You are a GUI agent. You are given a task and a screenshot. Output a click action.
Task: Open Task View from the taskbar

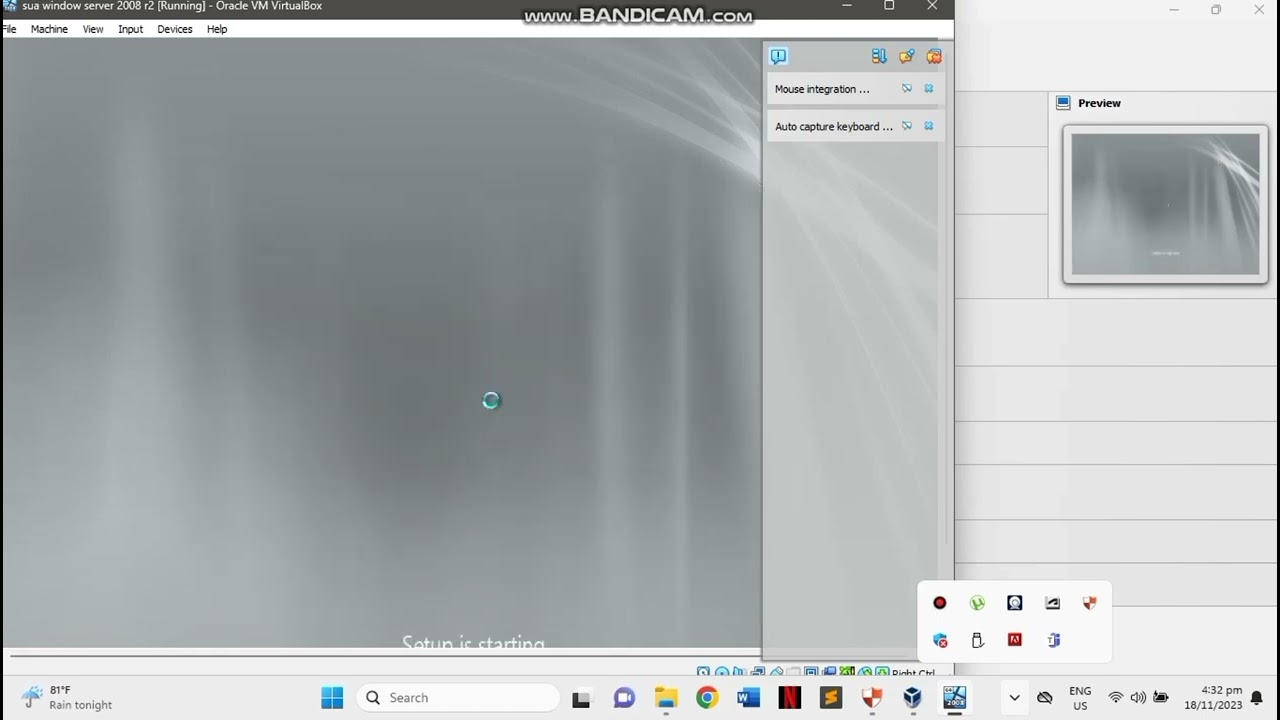582,697
